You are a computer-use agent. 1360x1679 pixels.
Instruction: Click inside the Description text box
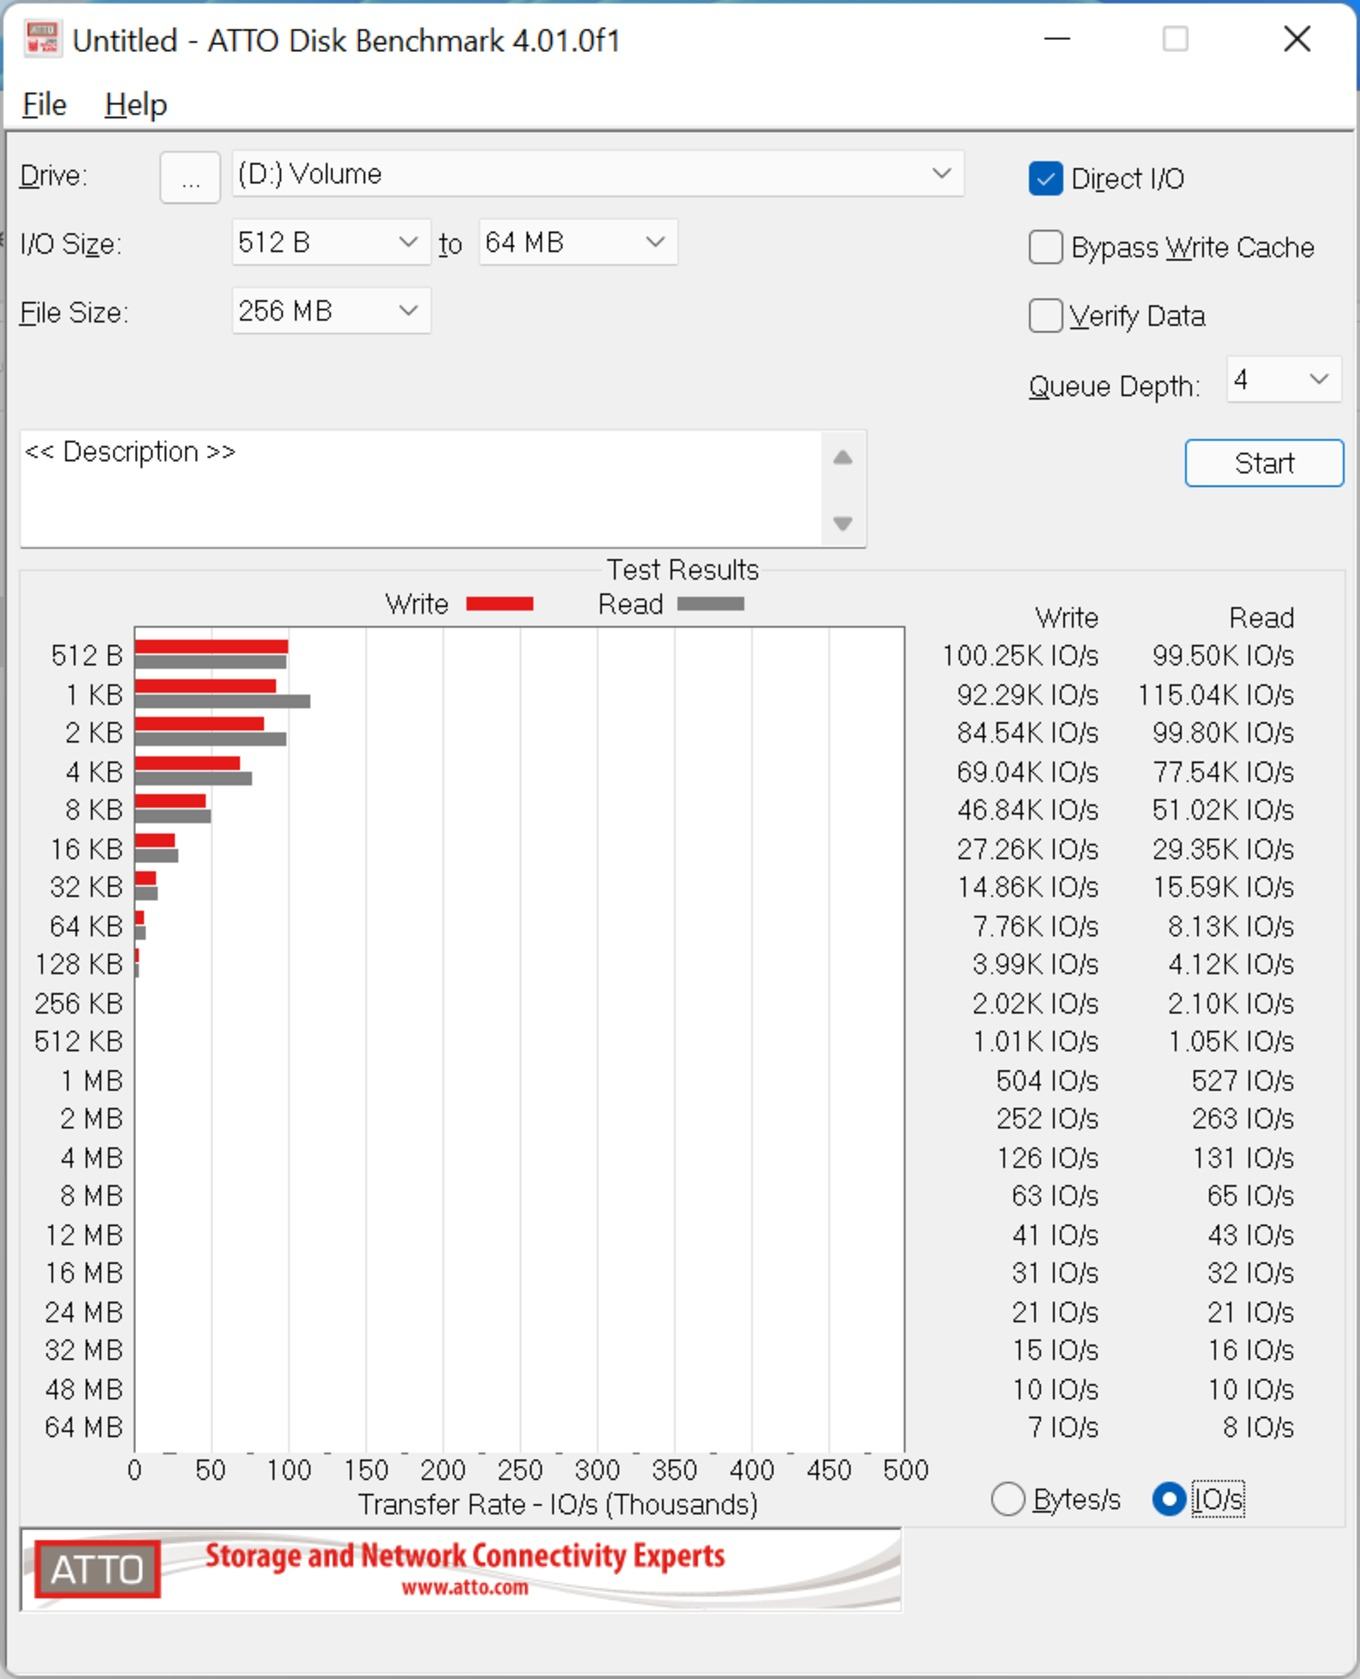(420, 489)
